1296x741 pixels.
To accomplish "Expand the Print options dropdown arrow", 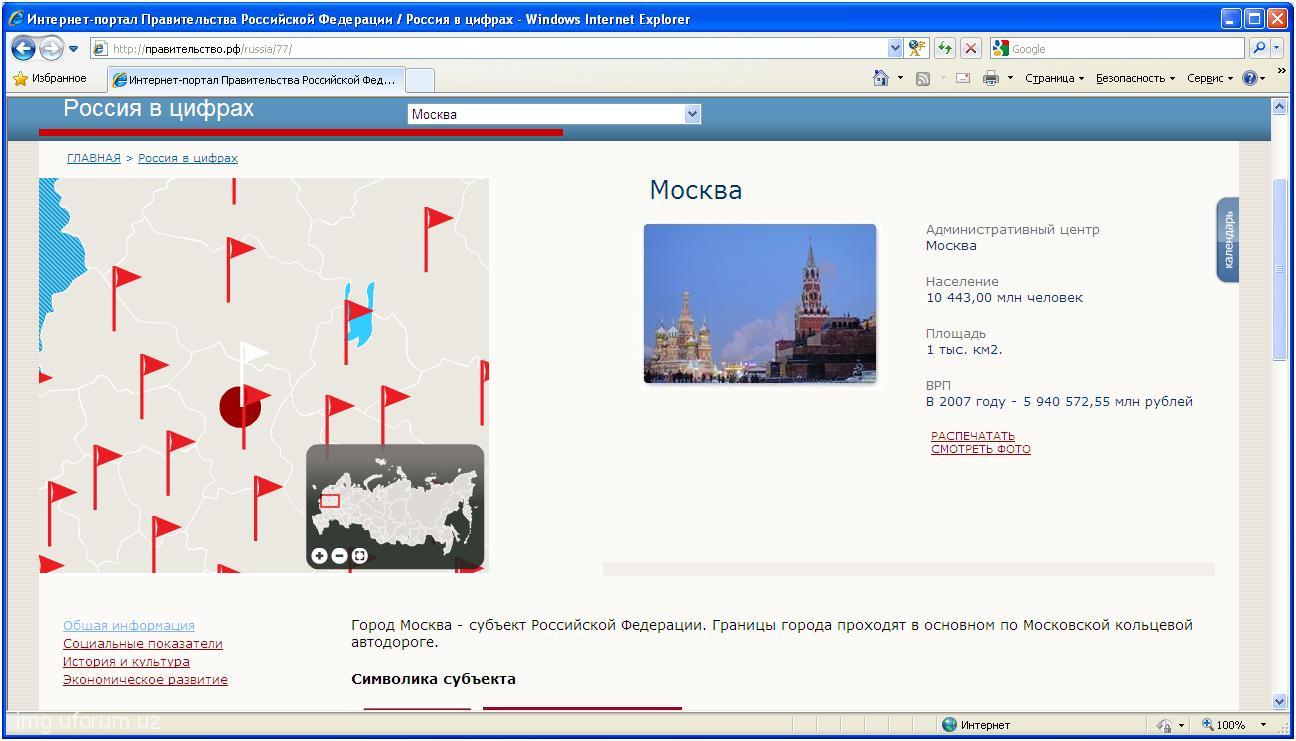I will pyautogui.click(x=1010, y=78).
